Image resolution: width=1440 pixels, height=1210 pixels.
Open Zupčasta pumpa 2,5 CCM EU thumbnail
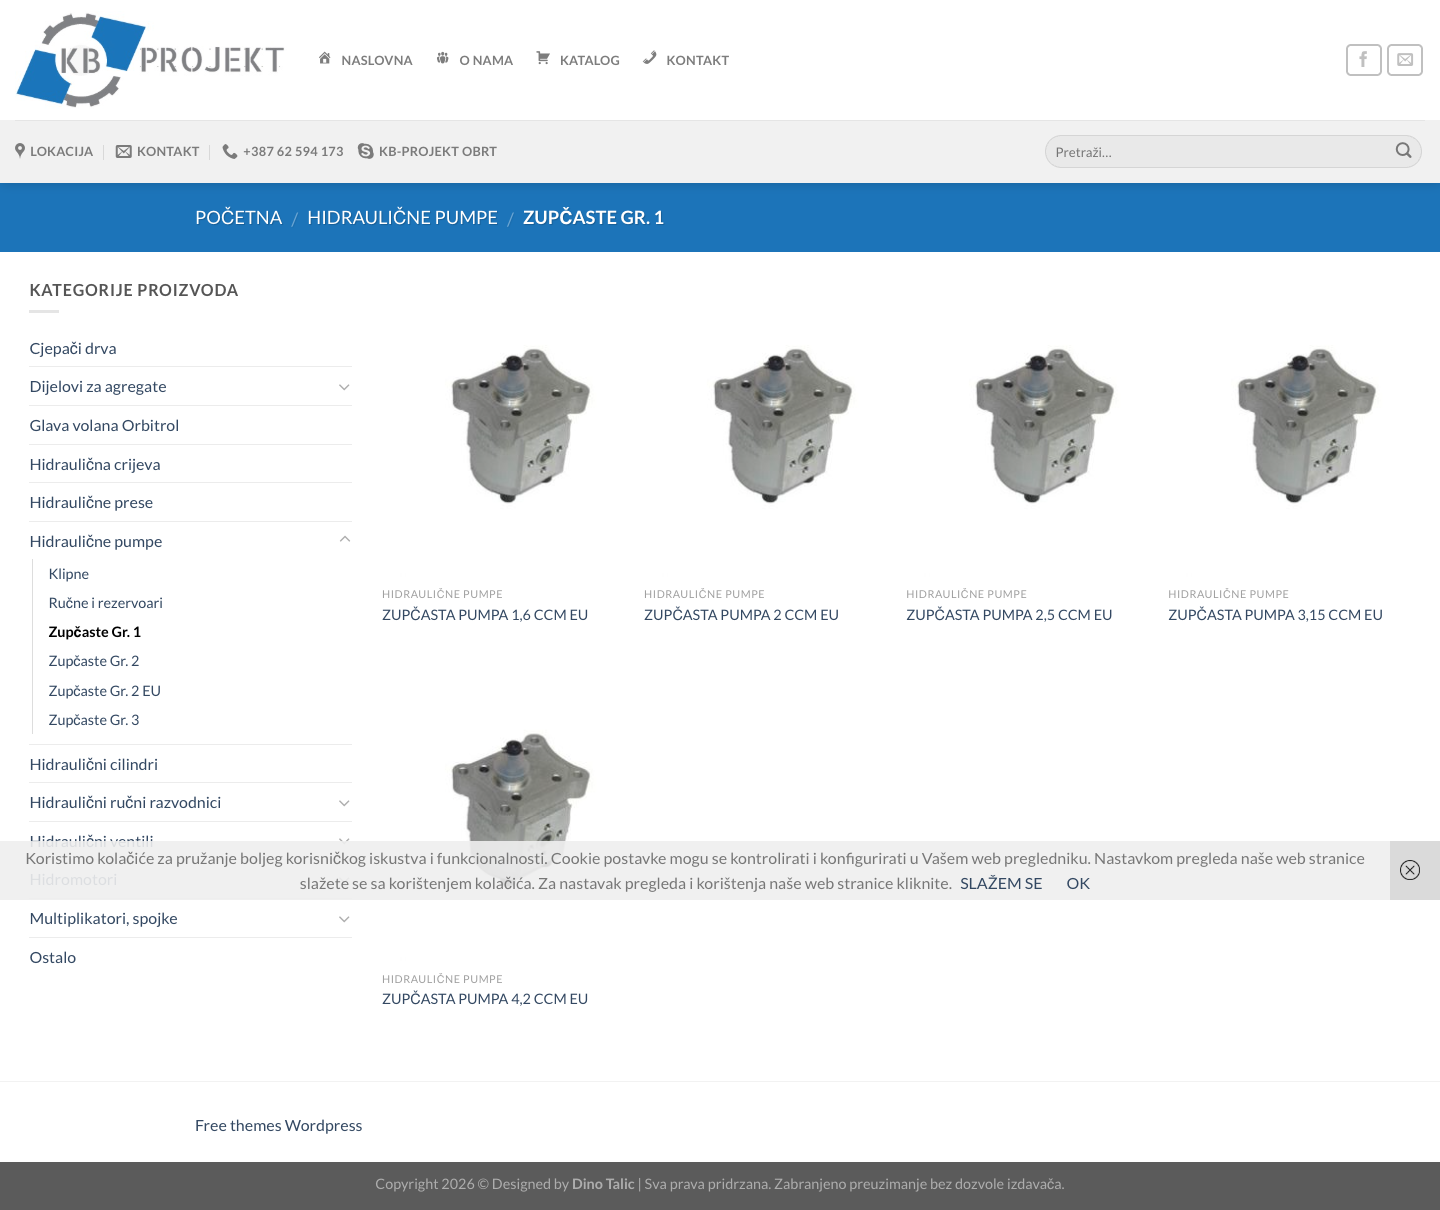click(1044, 426)
